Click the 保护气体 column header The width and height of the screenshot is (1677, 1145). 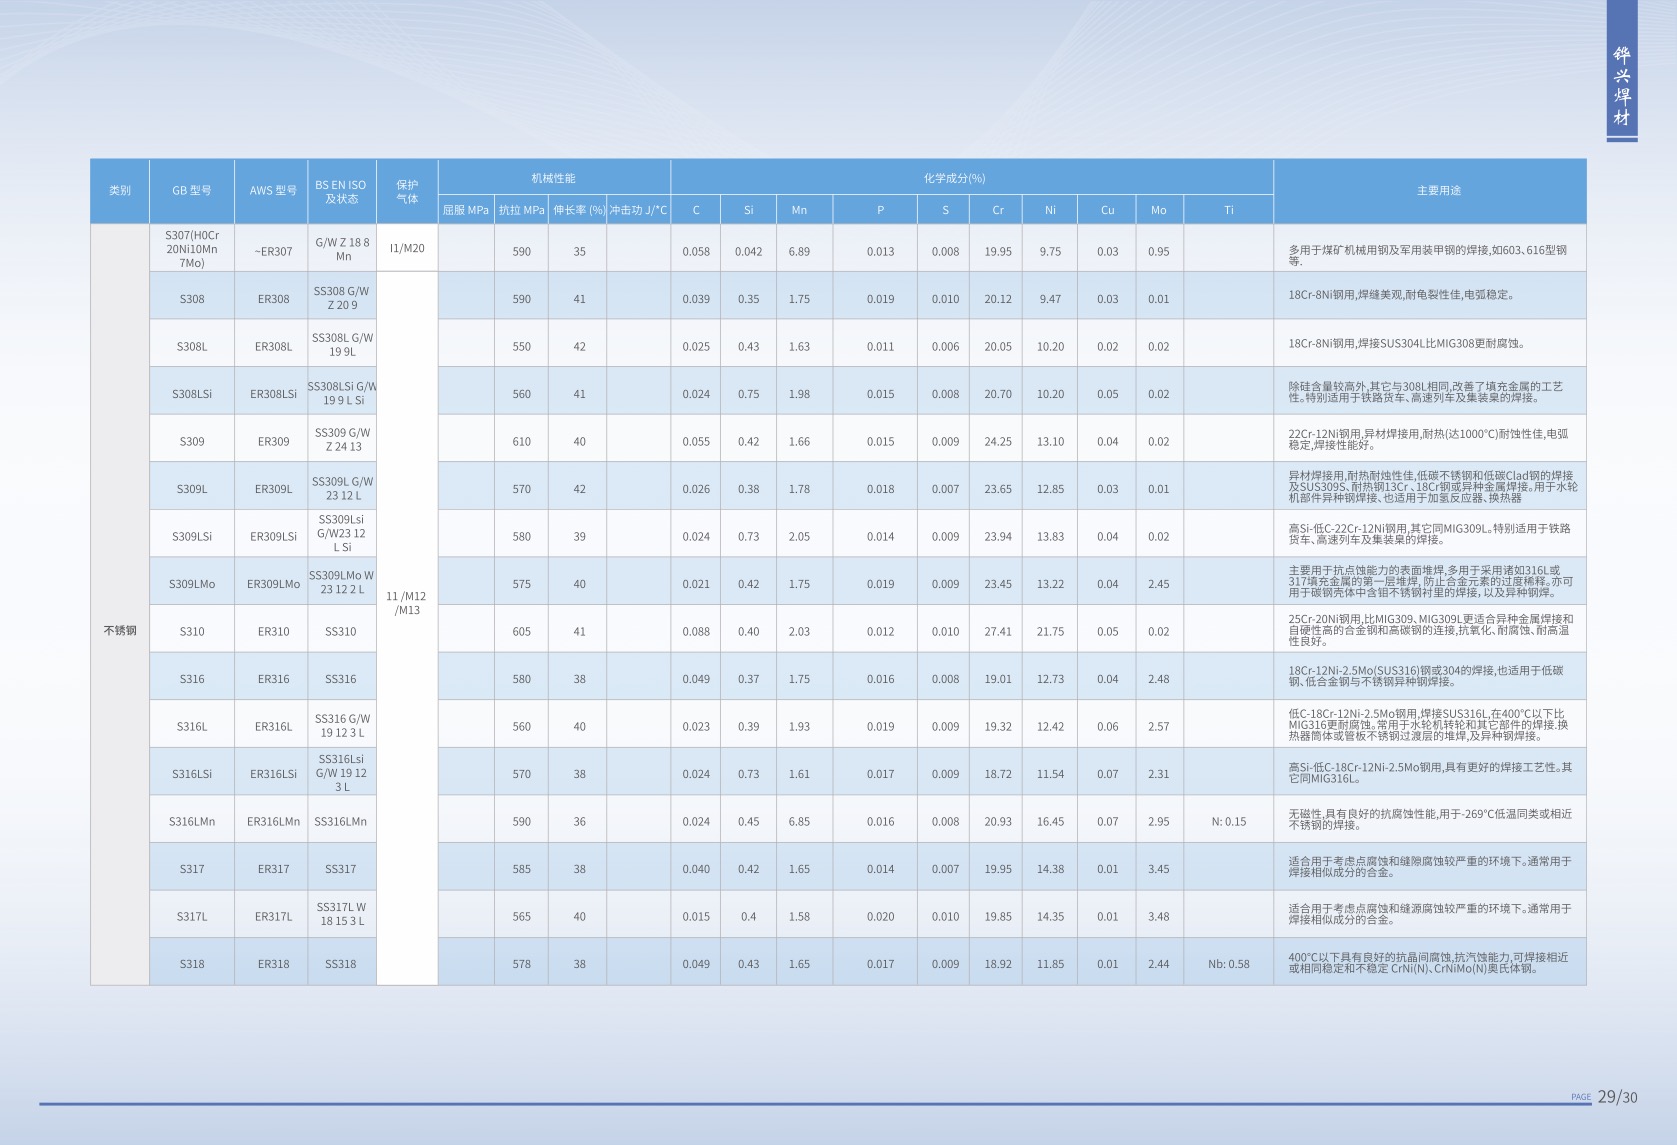click(407, 191)
